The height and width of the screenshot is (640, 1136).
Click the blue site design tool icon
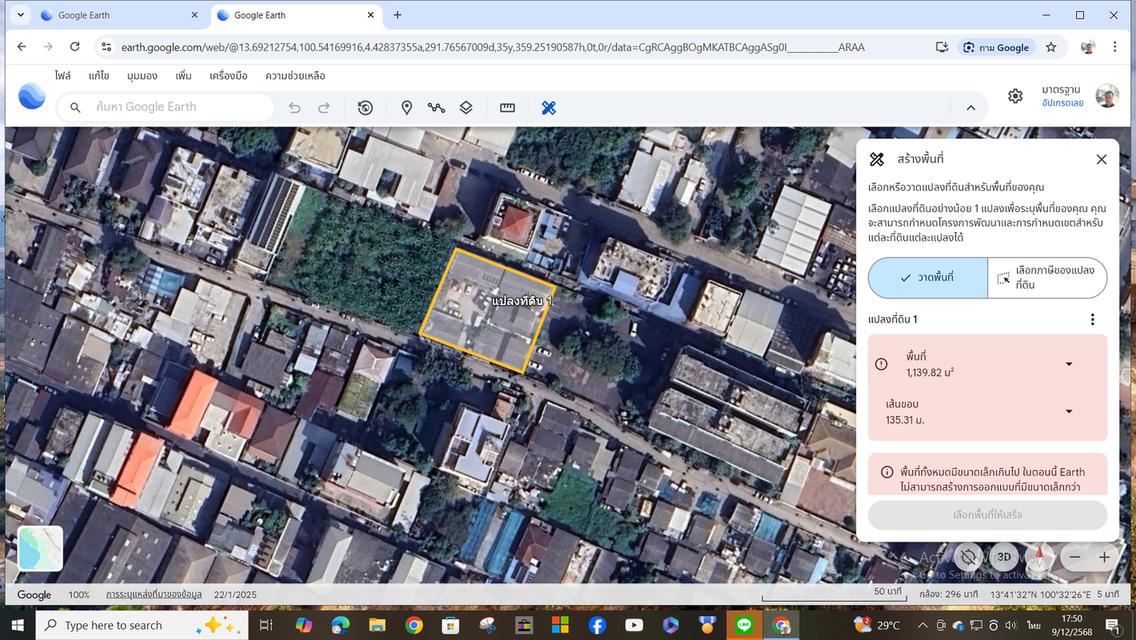coord(548,108)
